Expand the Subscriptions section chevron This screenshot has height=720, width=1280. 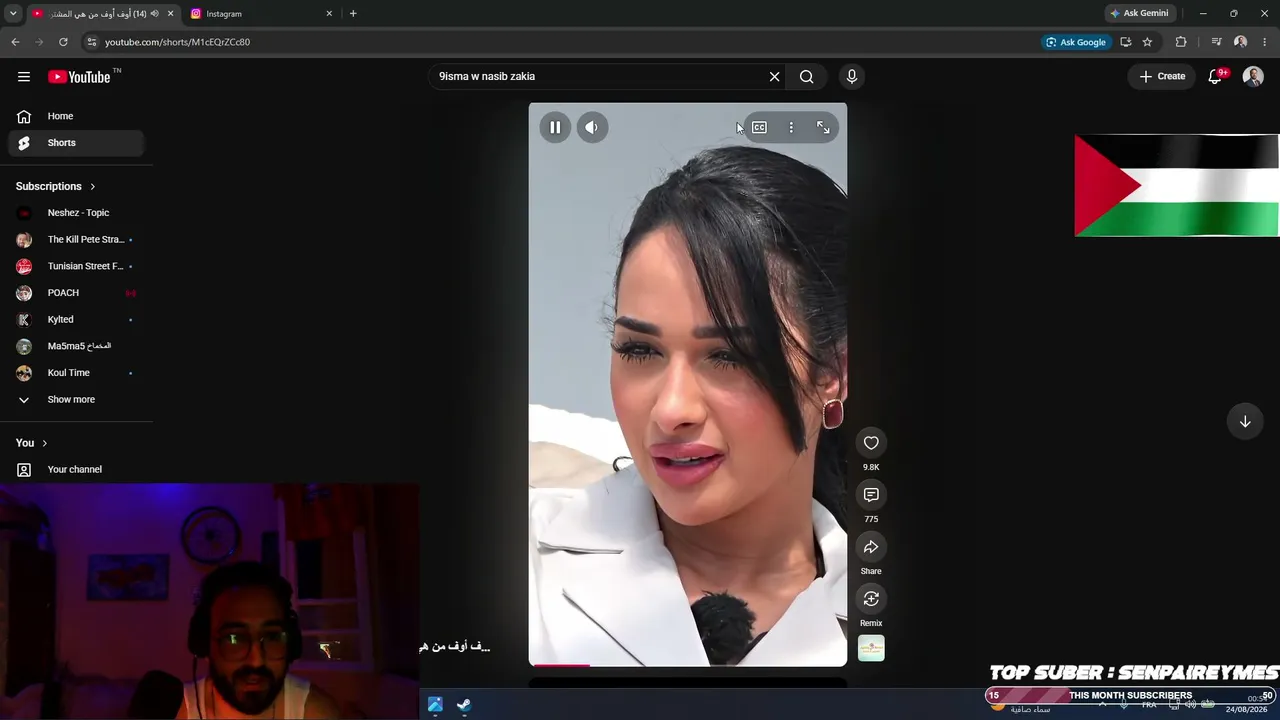(x=93, y=186)
